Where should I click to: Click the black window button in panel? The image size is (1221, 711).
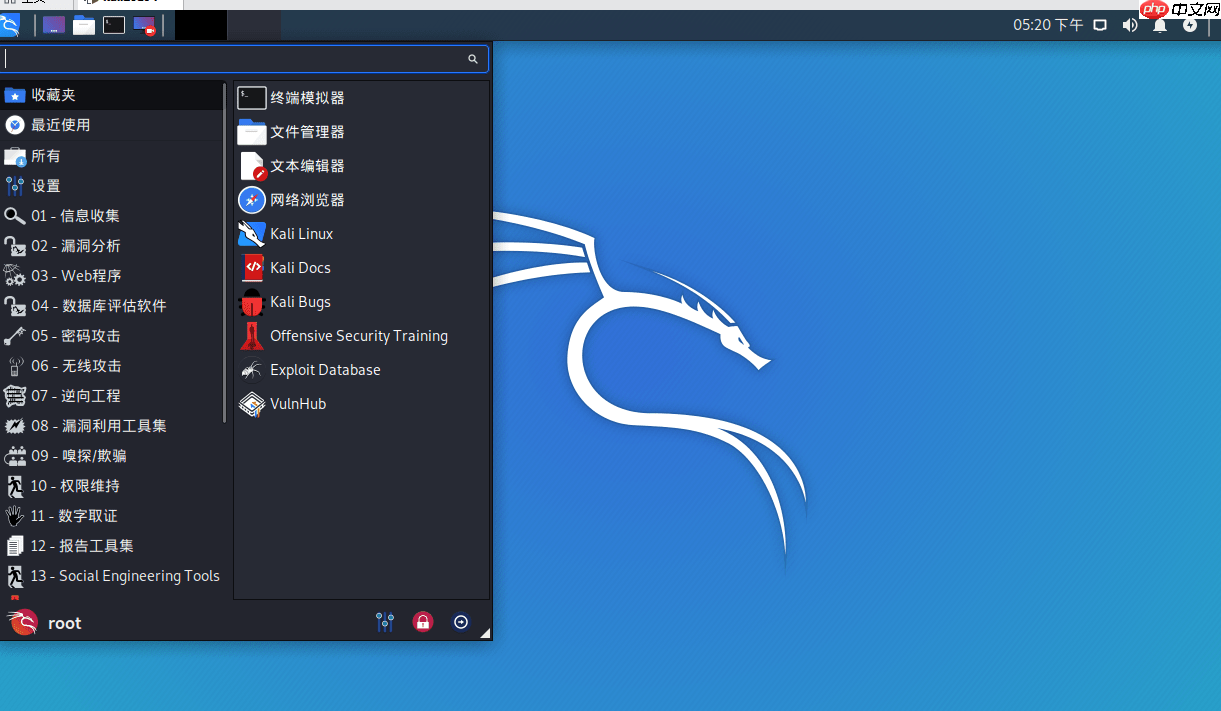201,25
